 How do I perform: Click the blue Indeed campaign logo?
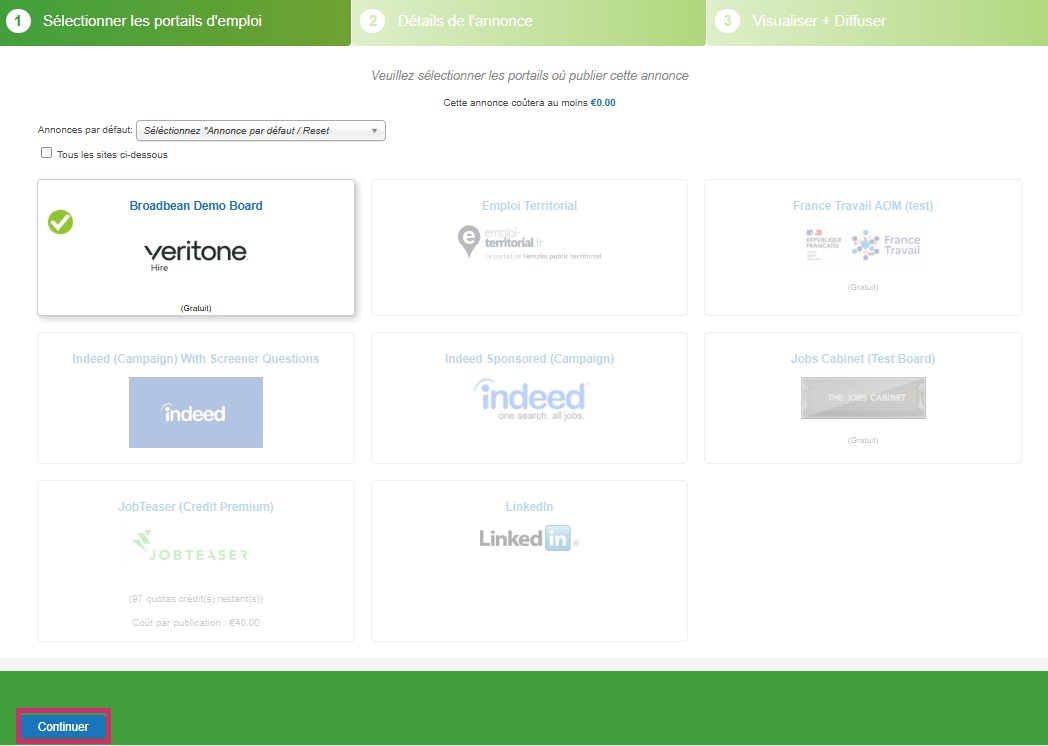196,412
